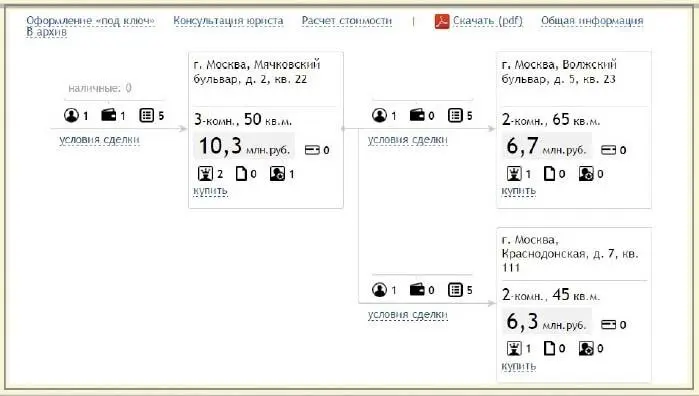Click the card icon beside 6,3 млн.руб.
The width and height of the screenshot is (699, 396).
(x=609, y=325)
